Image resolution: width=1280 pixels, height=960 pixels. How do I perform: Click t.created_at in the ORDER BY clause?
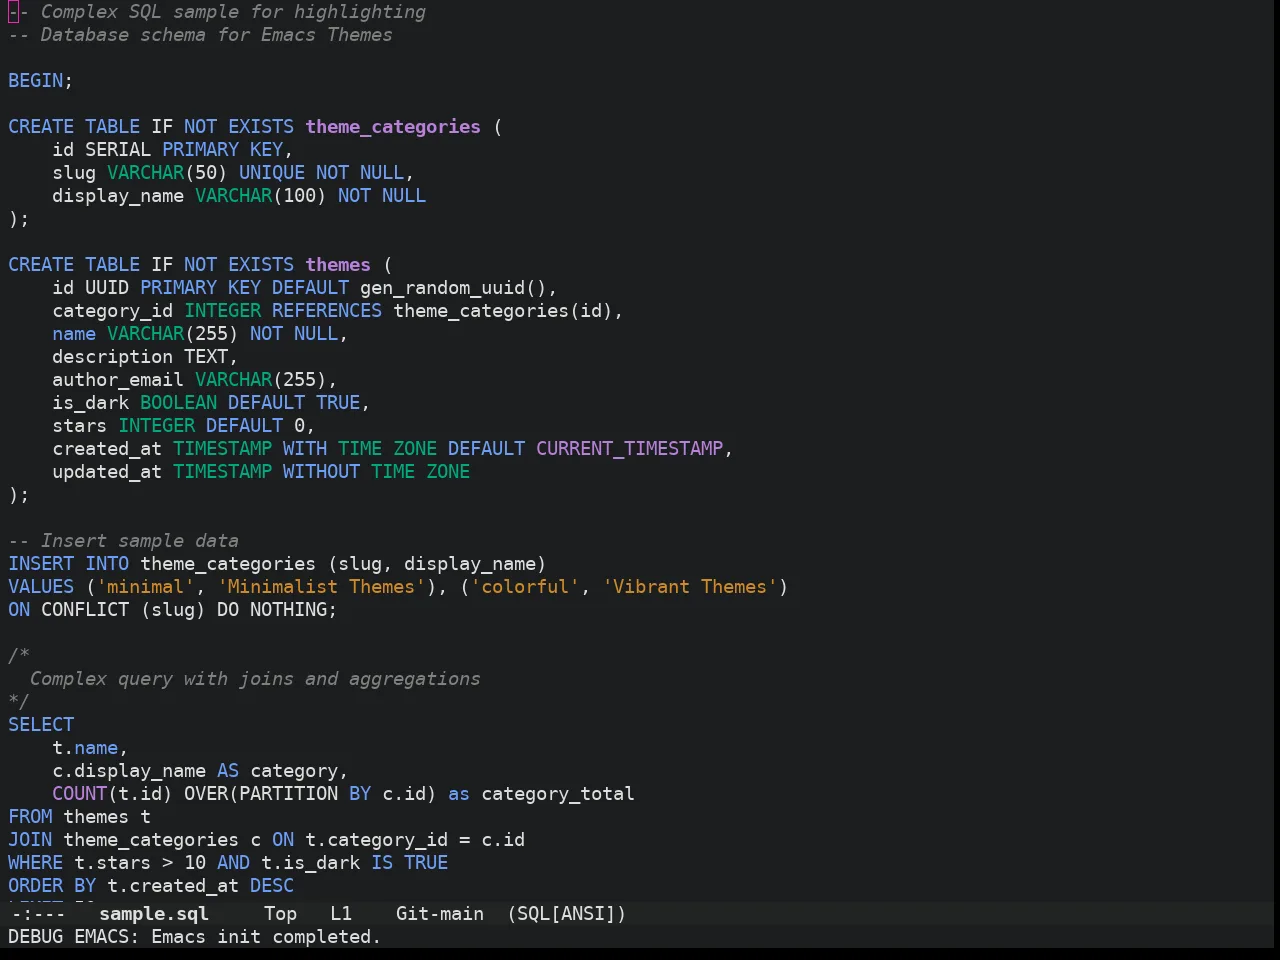[x=173, y=885]
